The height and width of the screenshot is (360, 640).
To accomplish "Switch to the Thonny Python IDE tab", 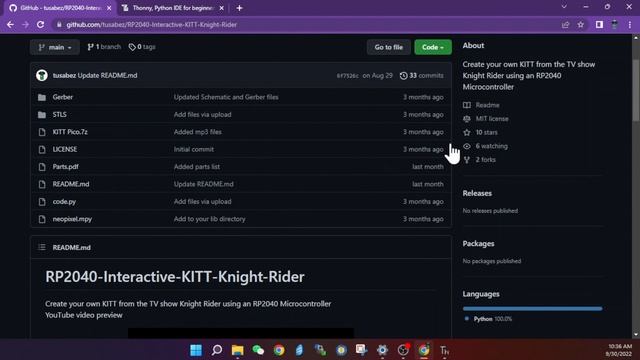I will (173, 8).
